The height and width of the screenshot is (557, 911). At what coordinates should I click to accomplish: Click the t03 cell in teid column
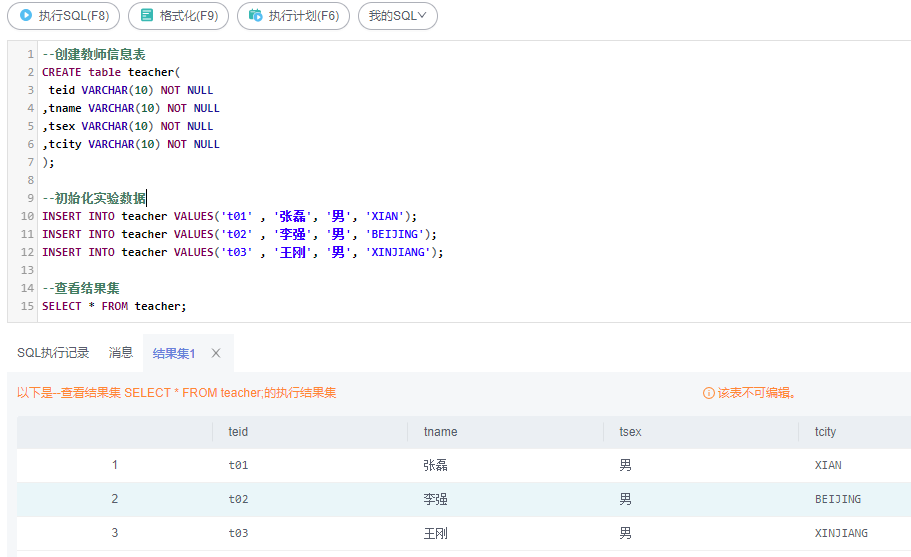tap(238, 533)
